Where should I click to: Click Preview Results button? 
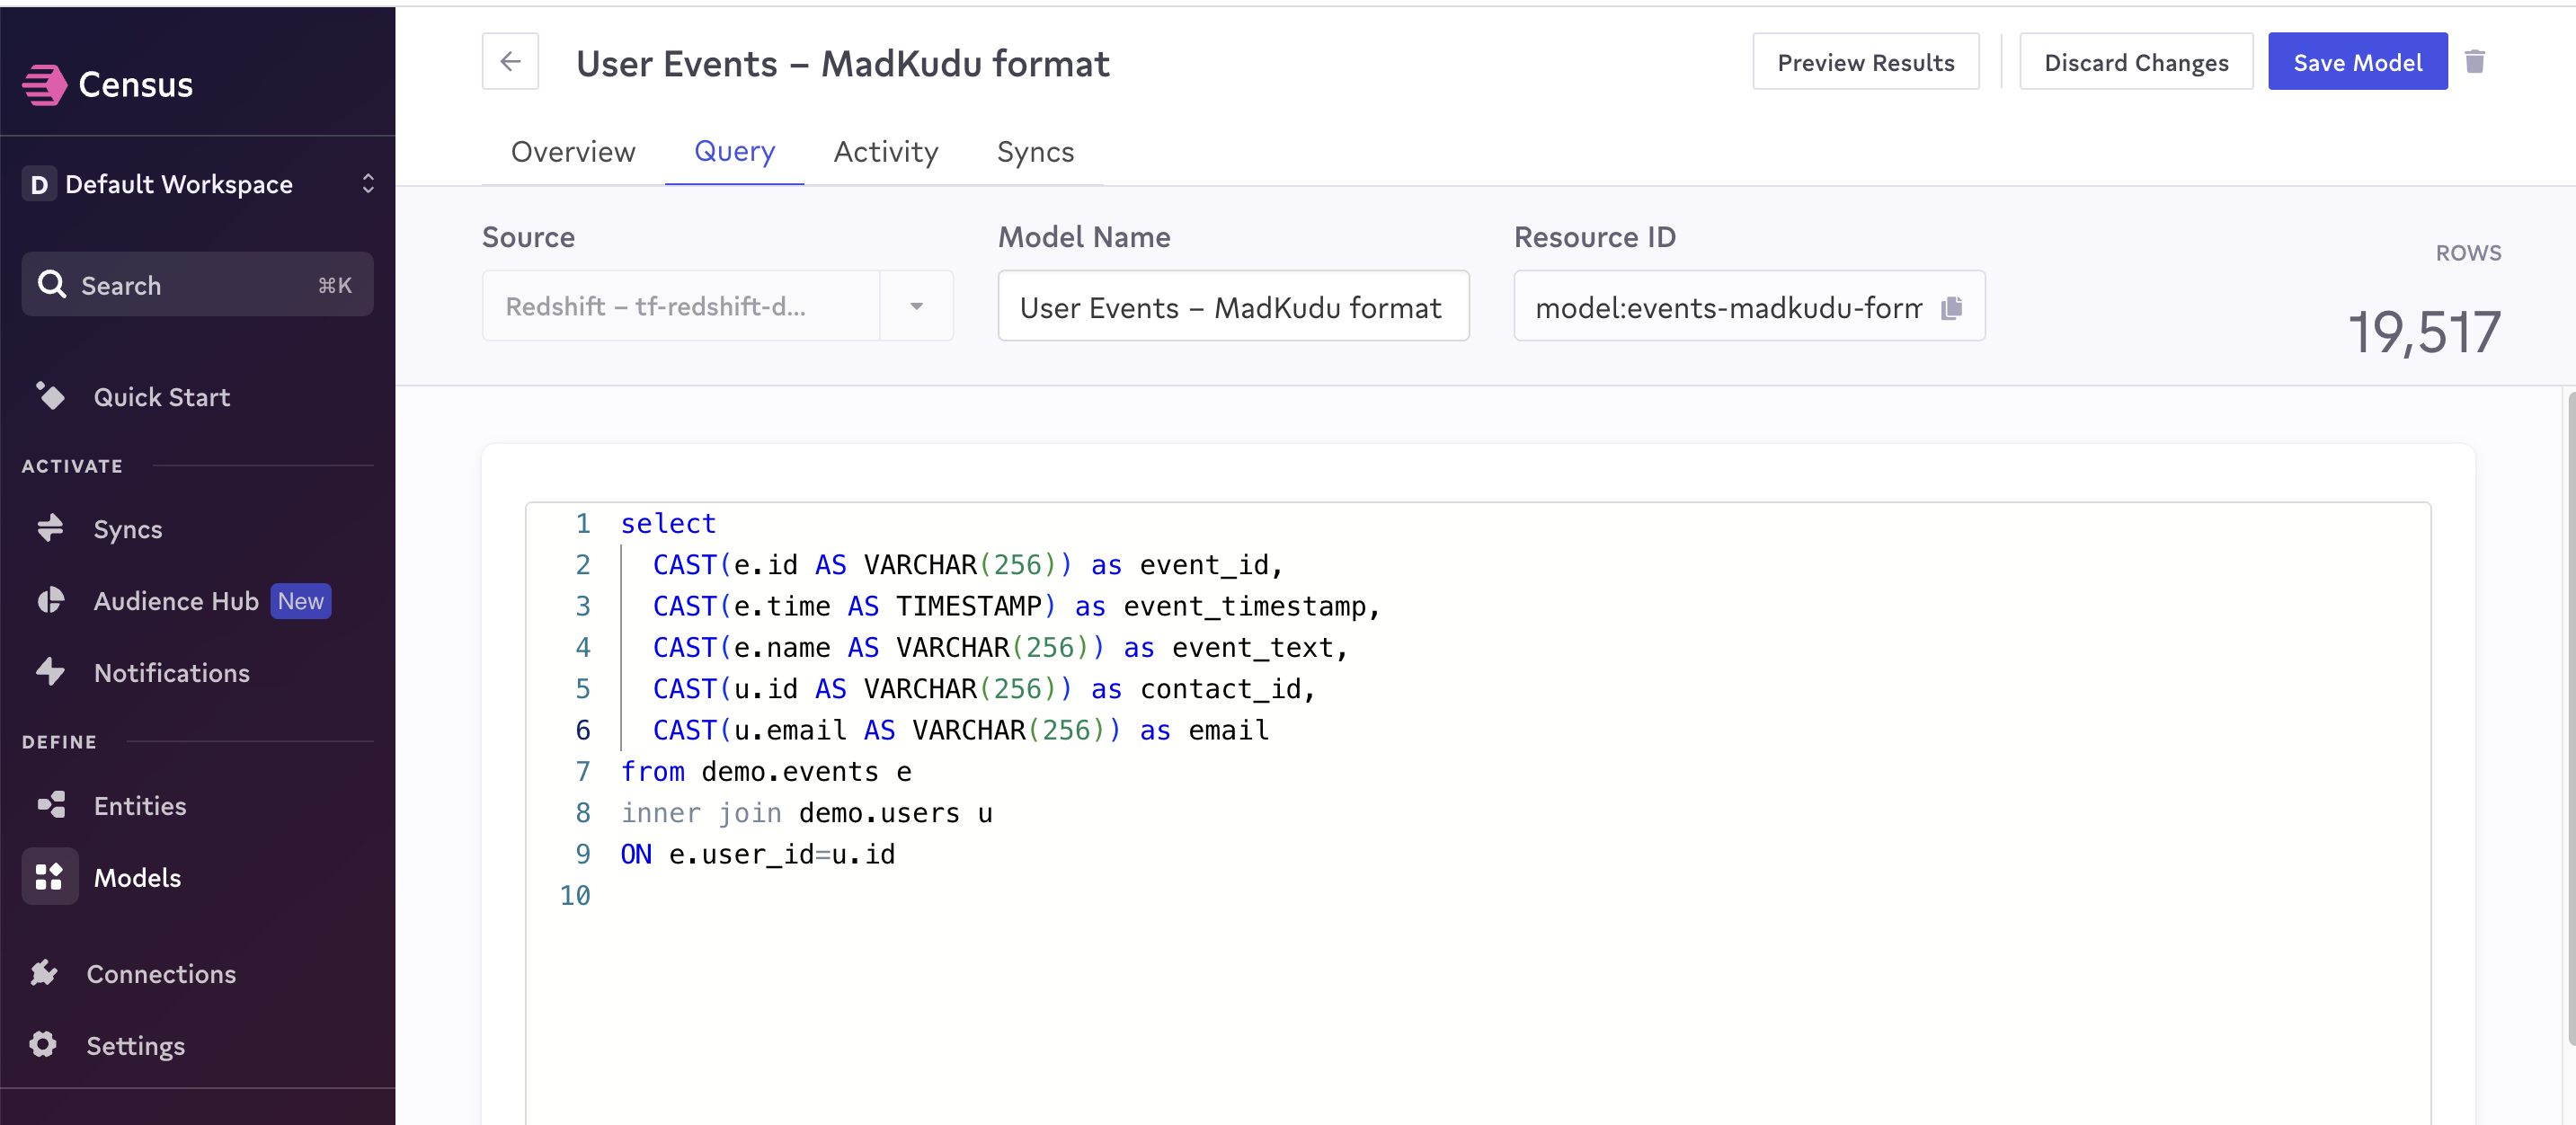(1865, 62)
